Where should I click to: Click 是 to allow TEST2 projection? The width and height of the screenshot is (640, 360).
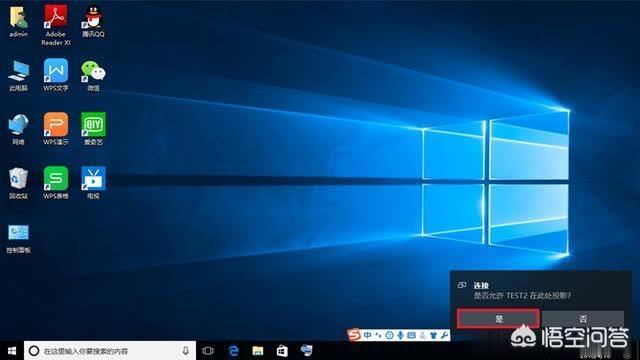498,319
